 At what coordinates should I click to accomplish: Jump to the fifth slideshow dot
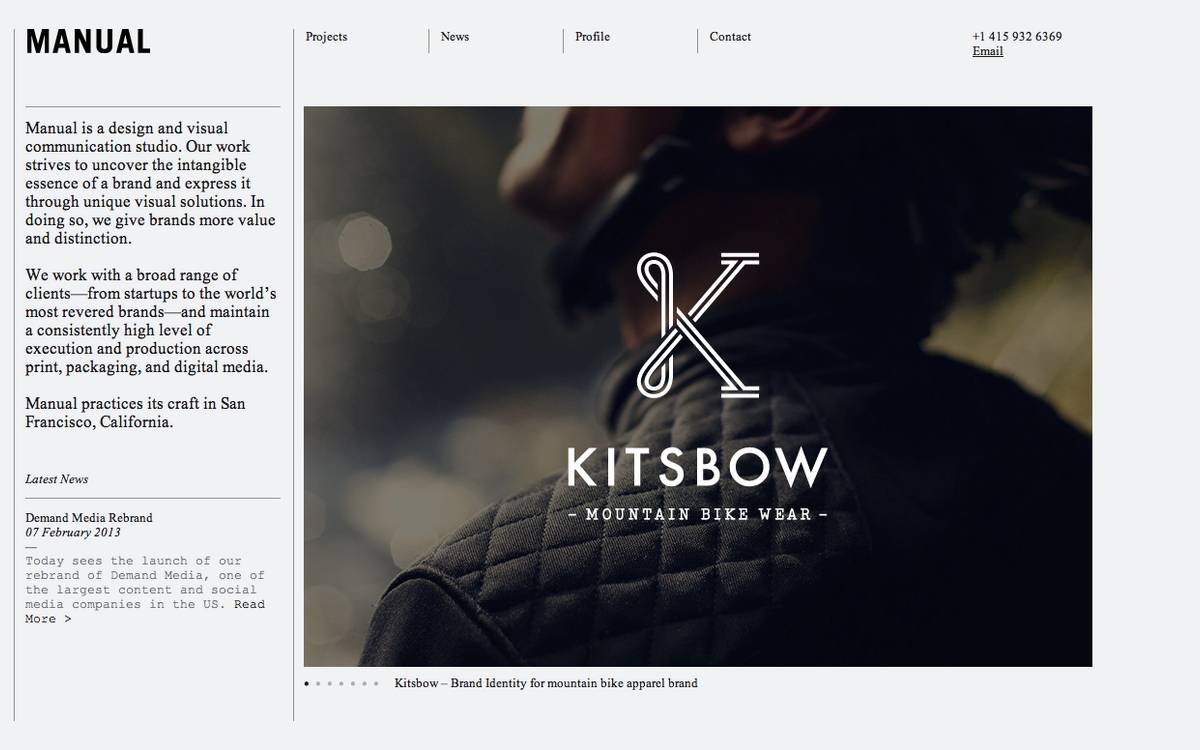pyautogui.click(x=353, y=684)
